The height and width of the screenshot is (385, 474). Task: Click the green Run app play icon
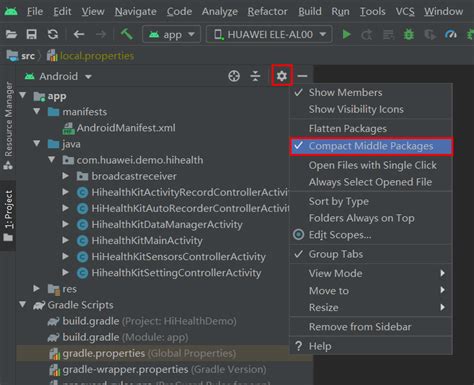tap(346, 34)
